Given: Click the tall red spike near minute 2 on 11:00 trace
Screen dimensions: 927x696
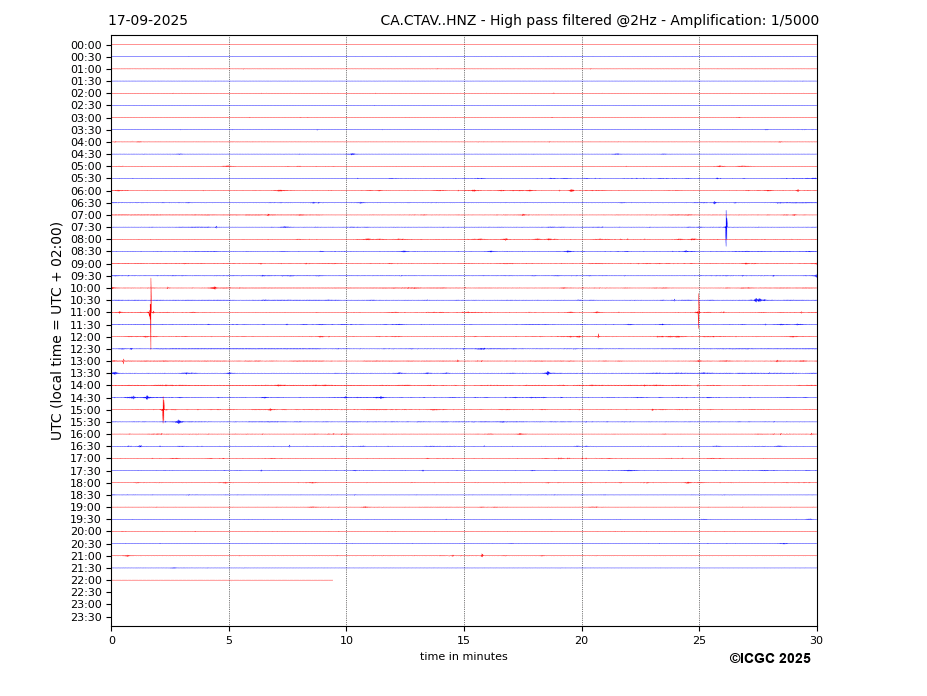Looking at the screenshot, I should point(150,313).
